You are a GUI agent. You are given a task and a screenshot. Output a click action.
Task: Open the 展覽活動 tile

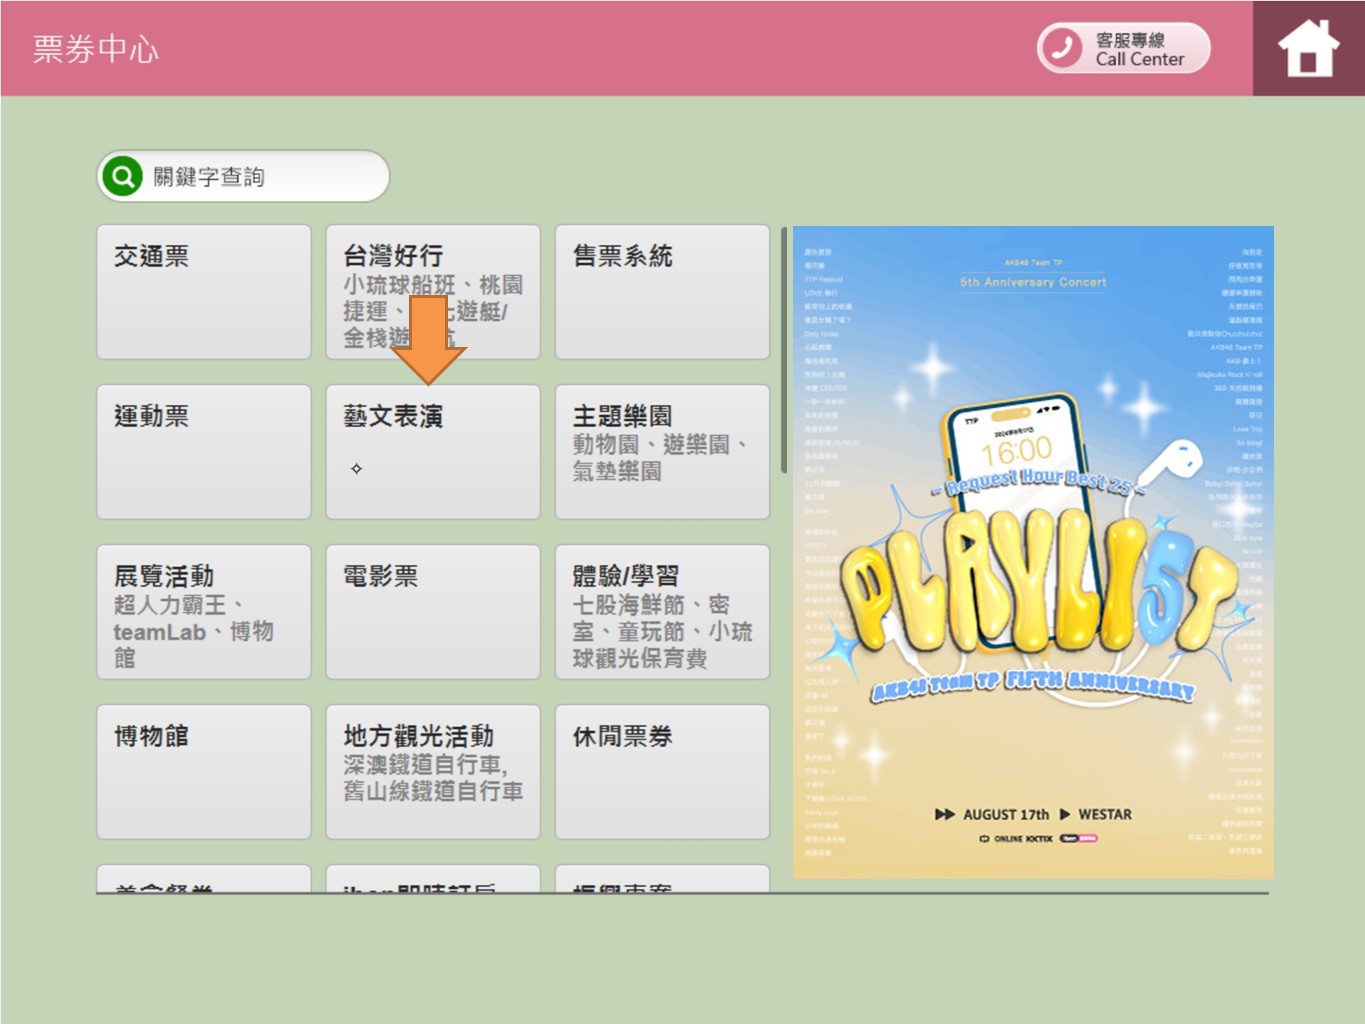[204, 612]
